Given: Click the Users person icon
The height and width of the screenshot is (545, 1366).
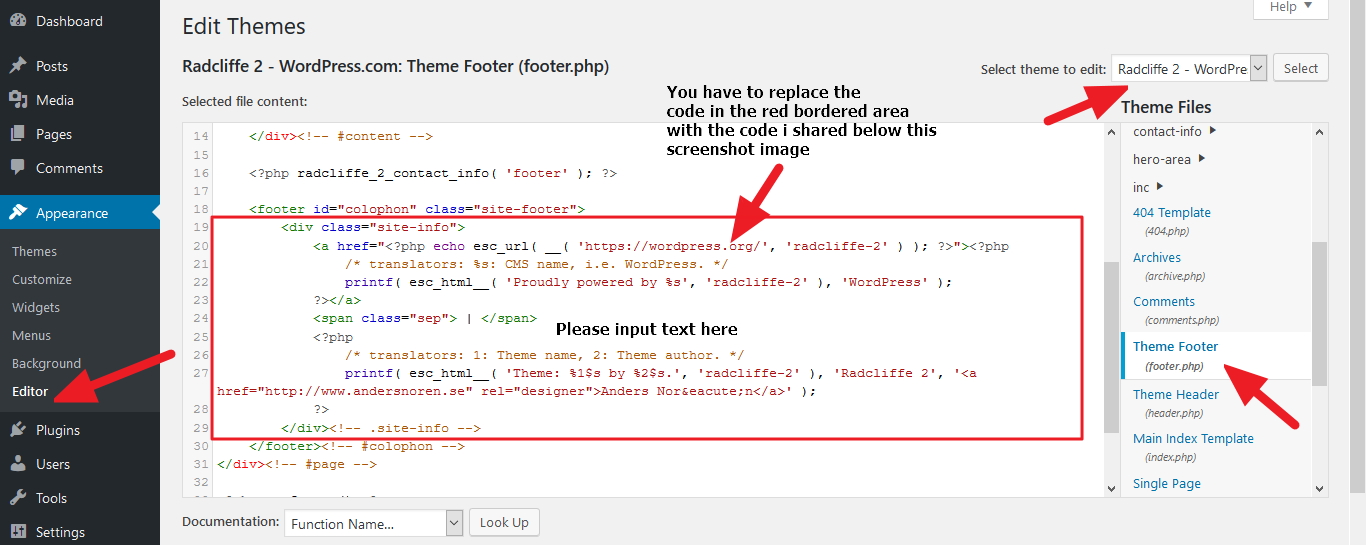Looking at the screenshot, I should [18, 464].
